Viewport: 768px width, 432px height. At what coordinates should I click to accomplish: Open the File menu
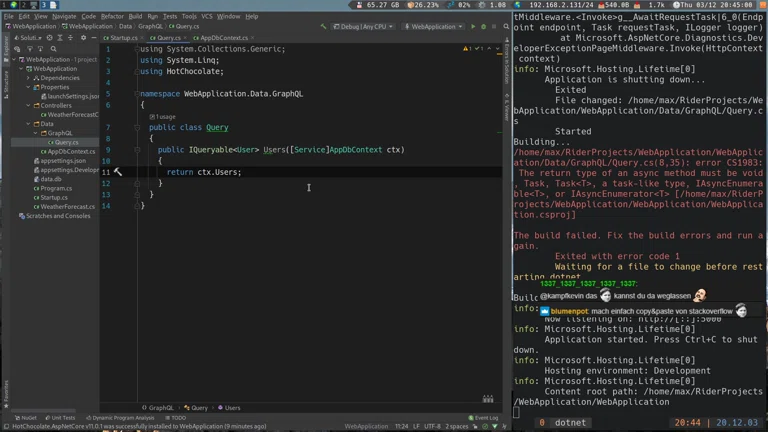point(9,16)
